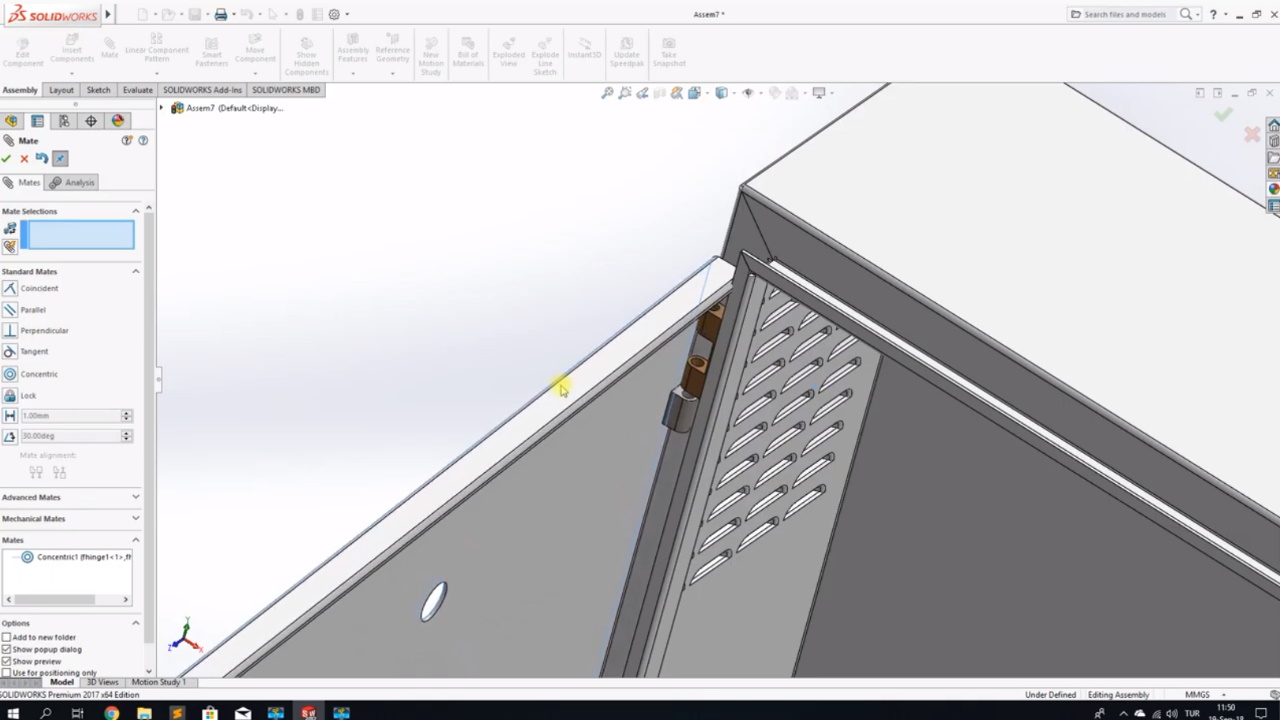Screen dimensions: 1280x720
Task: Click Zoom to Fit in view toolbar
Action: (x=607, y=93)
